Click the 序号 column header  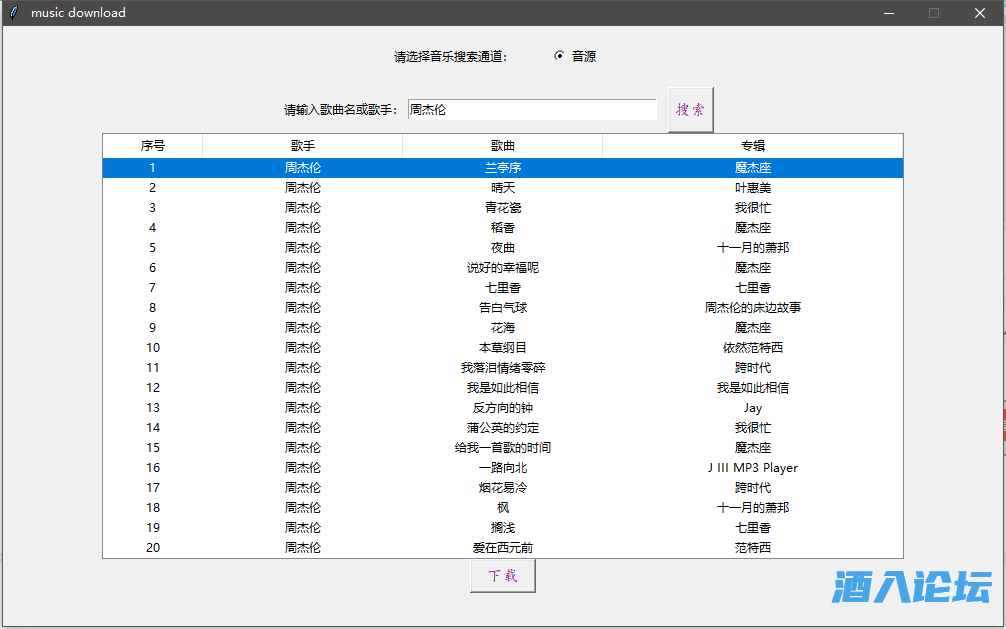pyautogui.click(x=153, y=146)
